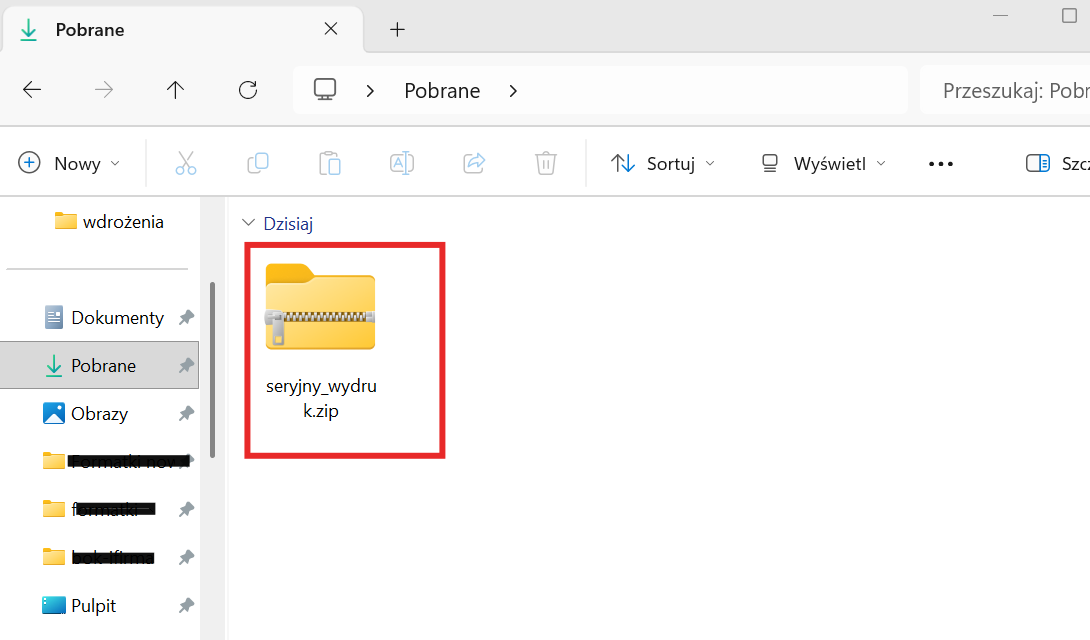This screenshot has height=640, width=1090.
Task: Collapse the Dzisiaj file group
Action: 248,224
